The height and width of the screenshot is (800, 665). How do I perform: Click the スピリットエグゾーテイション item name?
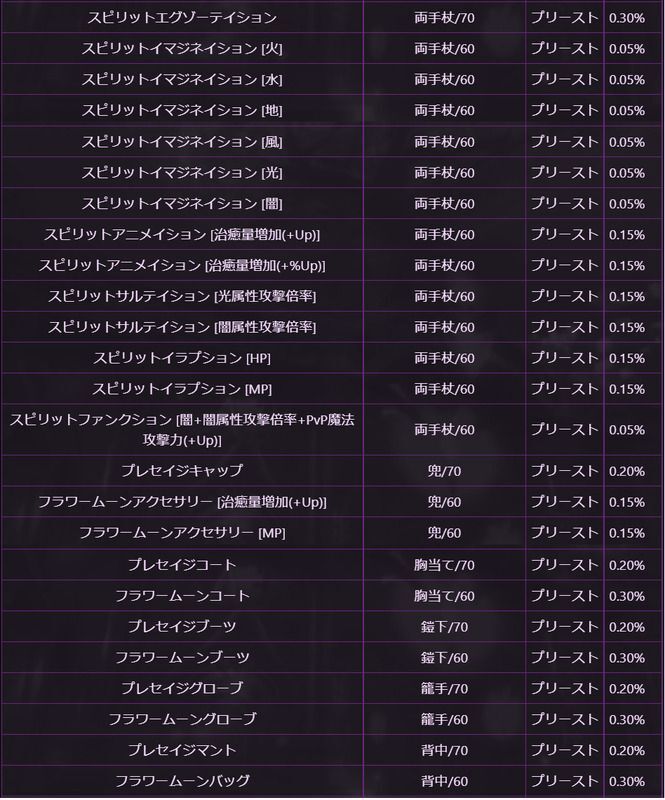(181, 18)
